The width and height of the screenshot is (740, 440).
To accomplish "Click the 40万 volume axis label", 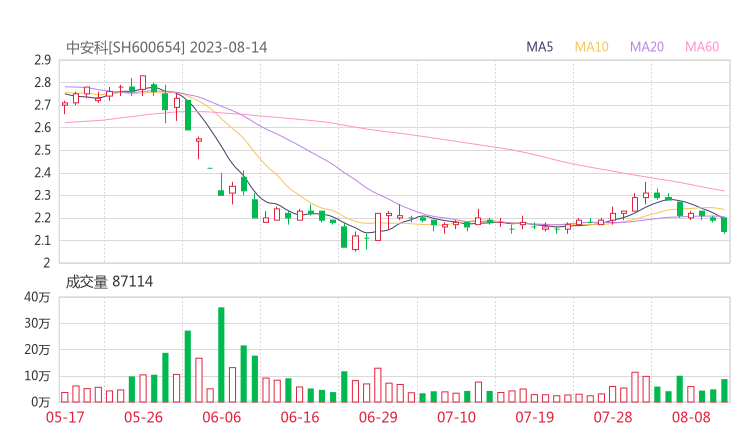I will click(37, 297).
